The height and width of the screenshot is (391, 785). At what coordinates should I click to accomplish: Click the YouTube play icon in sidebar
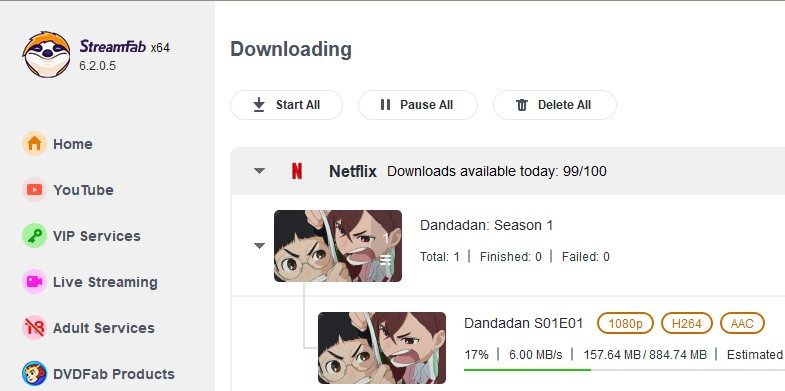point(34,190)
